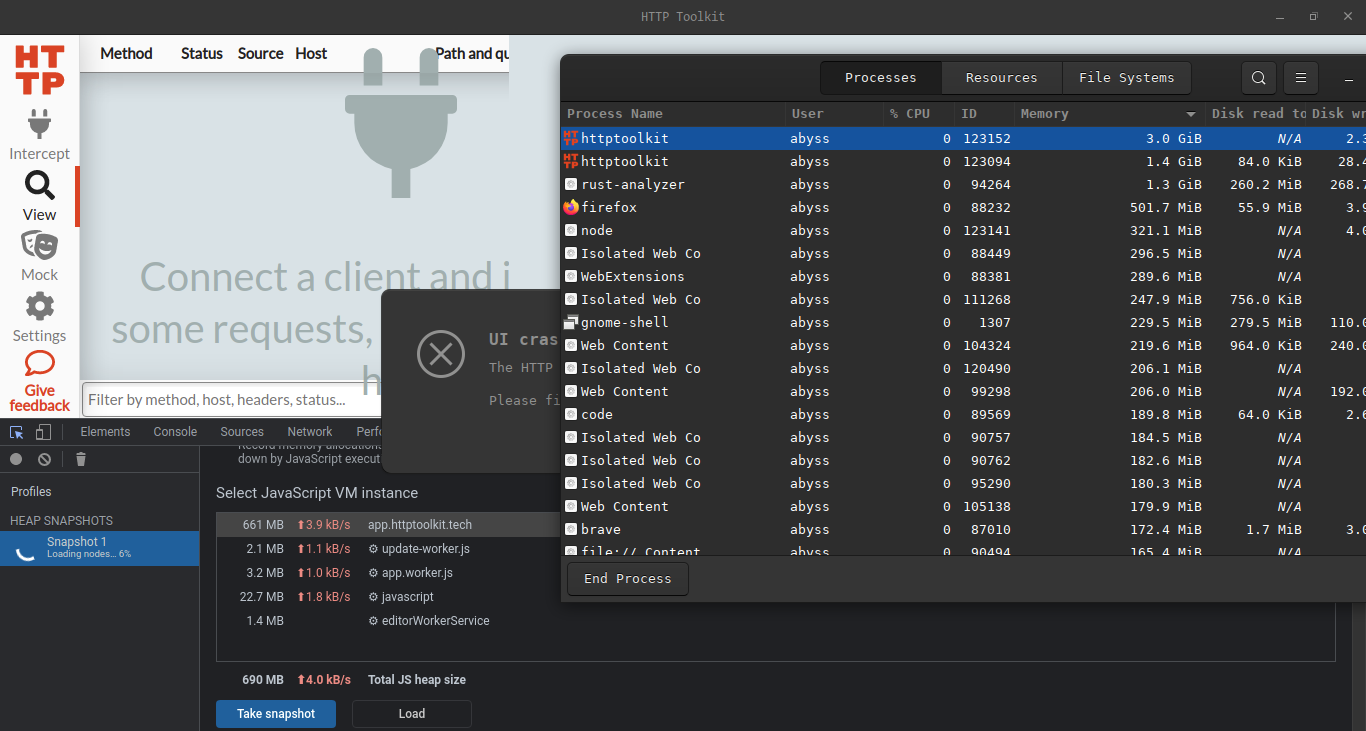Start heap allocation recording in DevTools
The image size is (1366, 731).
pos(14,459)
